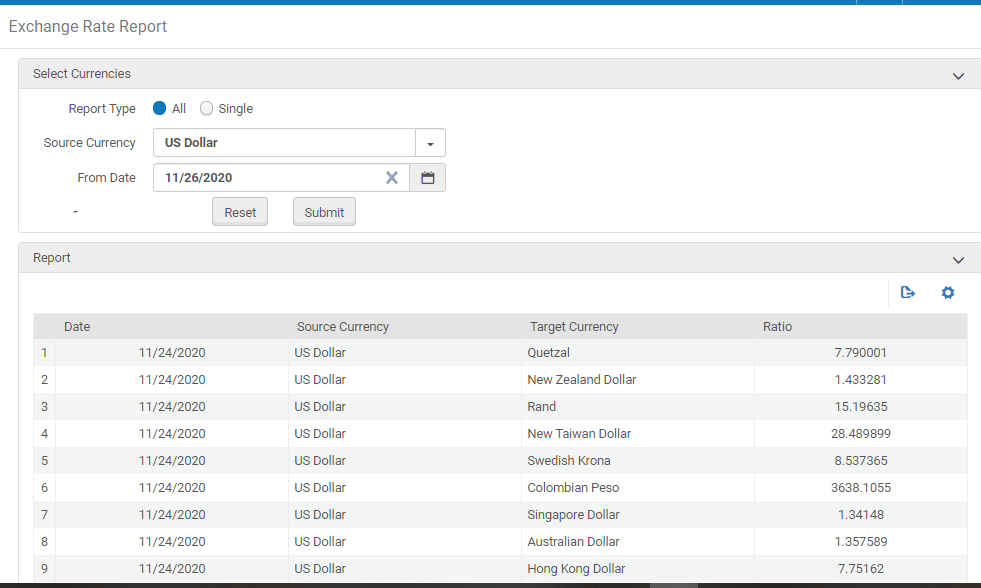The image size is (981, 588).
Task: Click the Hong Kong Dollar cell
Action: 576,569
